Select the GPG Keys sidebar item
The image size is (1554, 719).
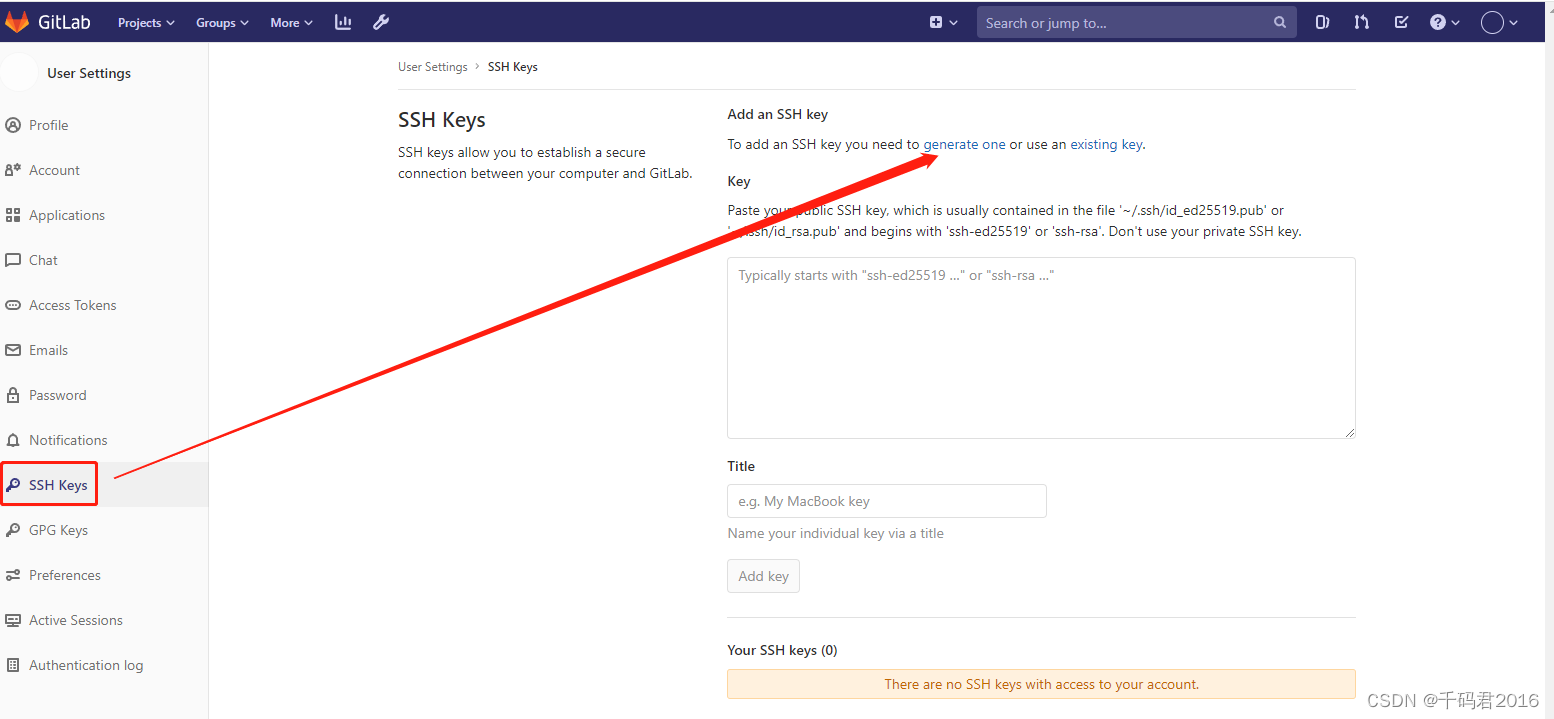(x=60, y=529)
